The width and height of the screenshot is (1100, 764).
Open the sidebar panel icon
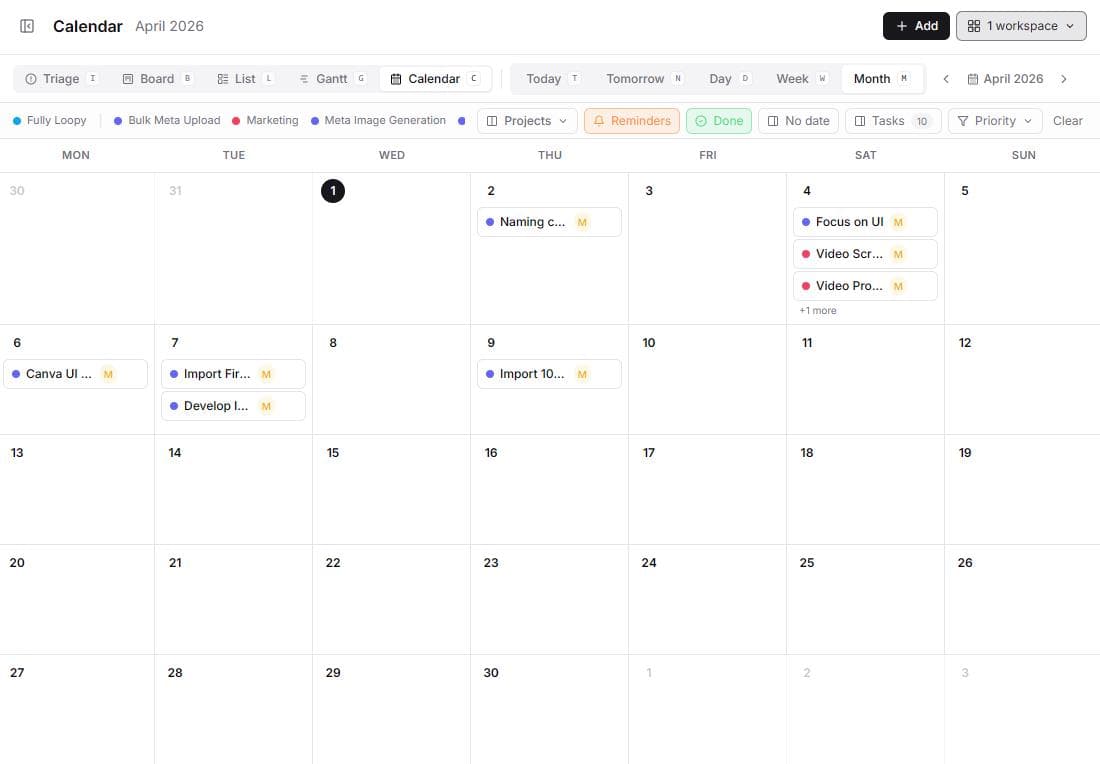(26, 26)
